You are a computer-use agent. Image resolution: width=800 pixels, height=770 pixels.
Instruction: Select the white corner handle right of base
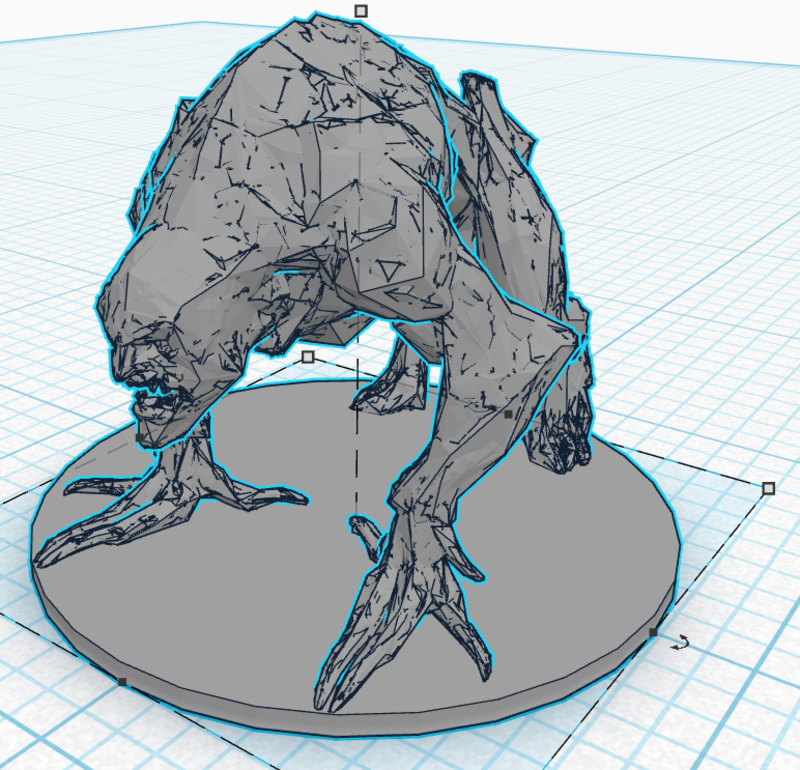click(x=768, y=488)
